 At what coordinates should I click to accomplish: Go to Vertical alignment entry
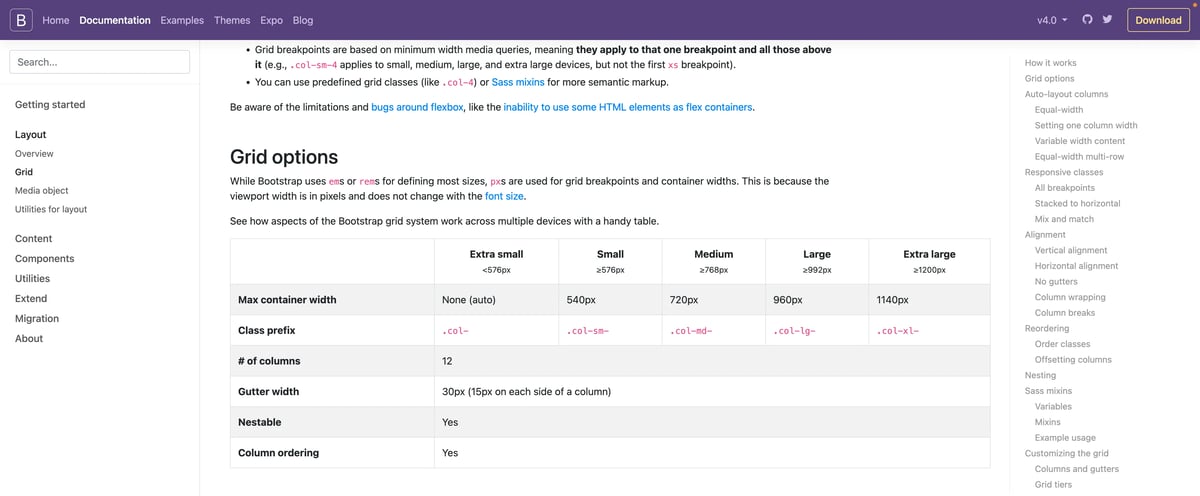click(1071, 250)
